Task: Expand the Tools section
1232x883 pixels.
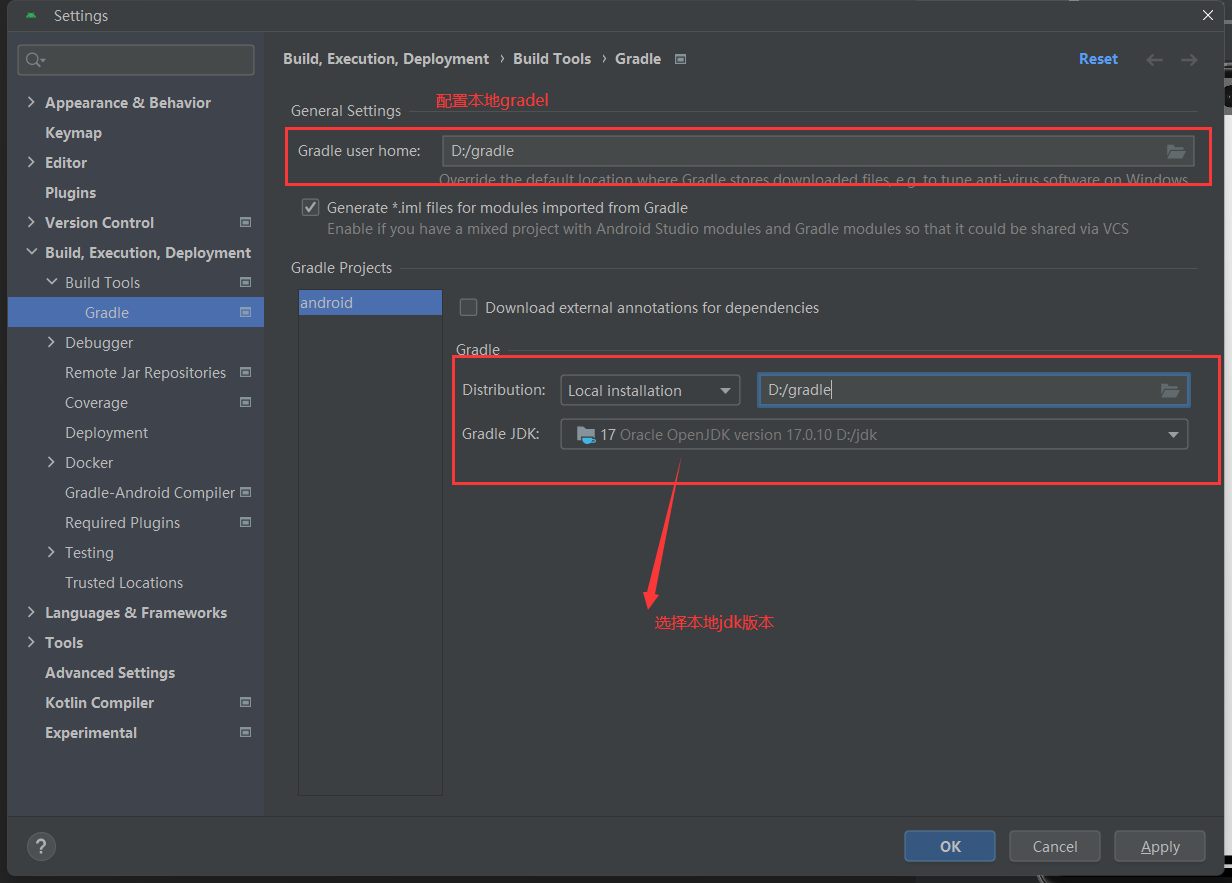Action: [31, 642]
